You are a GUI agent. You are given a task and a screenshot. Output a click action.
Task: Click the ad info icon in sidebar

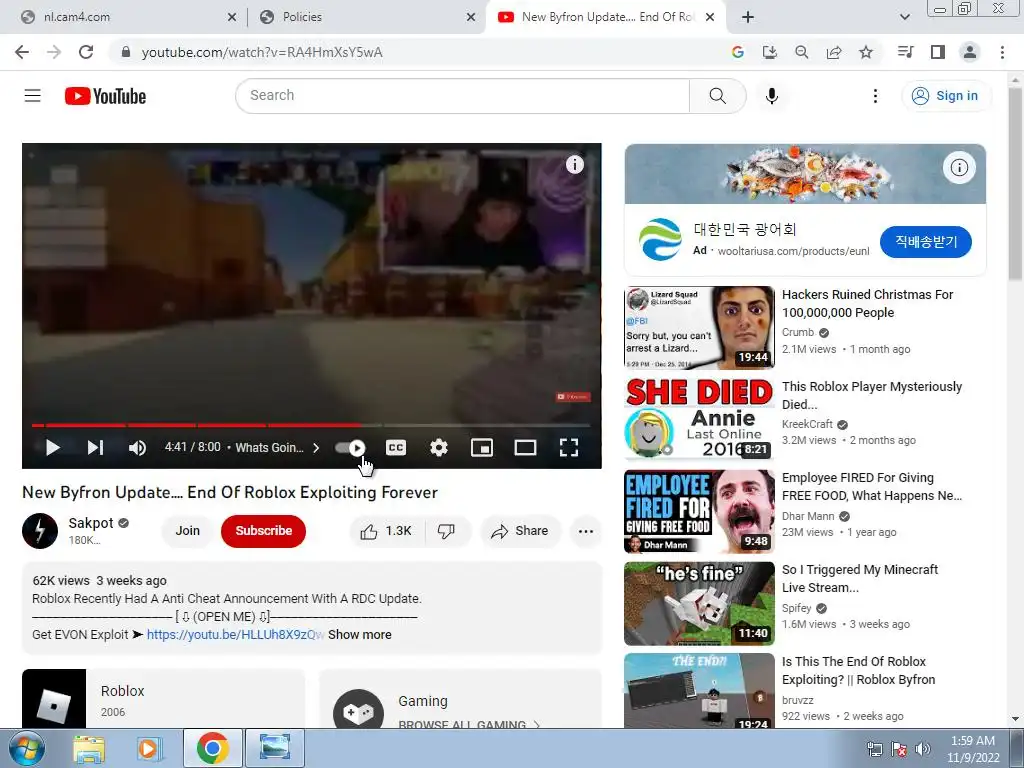(x=959, y=168)
